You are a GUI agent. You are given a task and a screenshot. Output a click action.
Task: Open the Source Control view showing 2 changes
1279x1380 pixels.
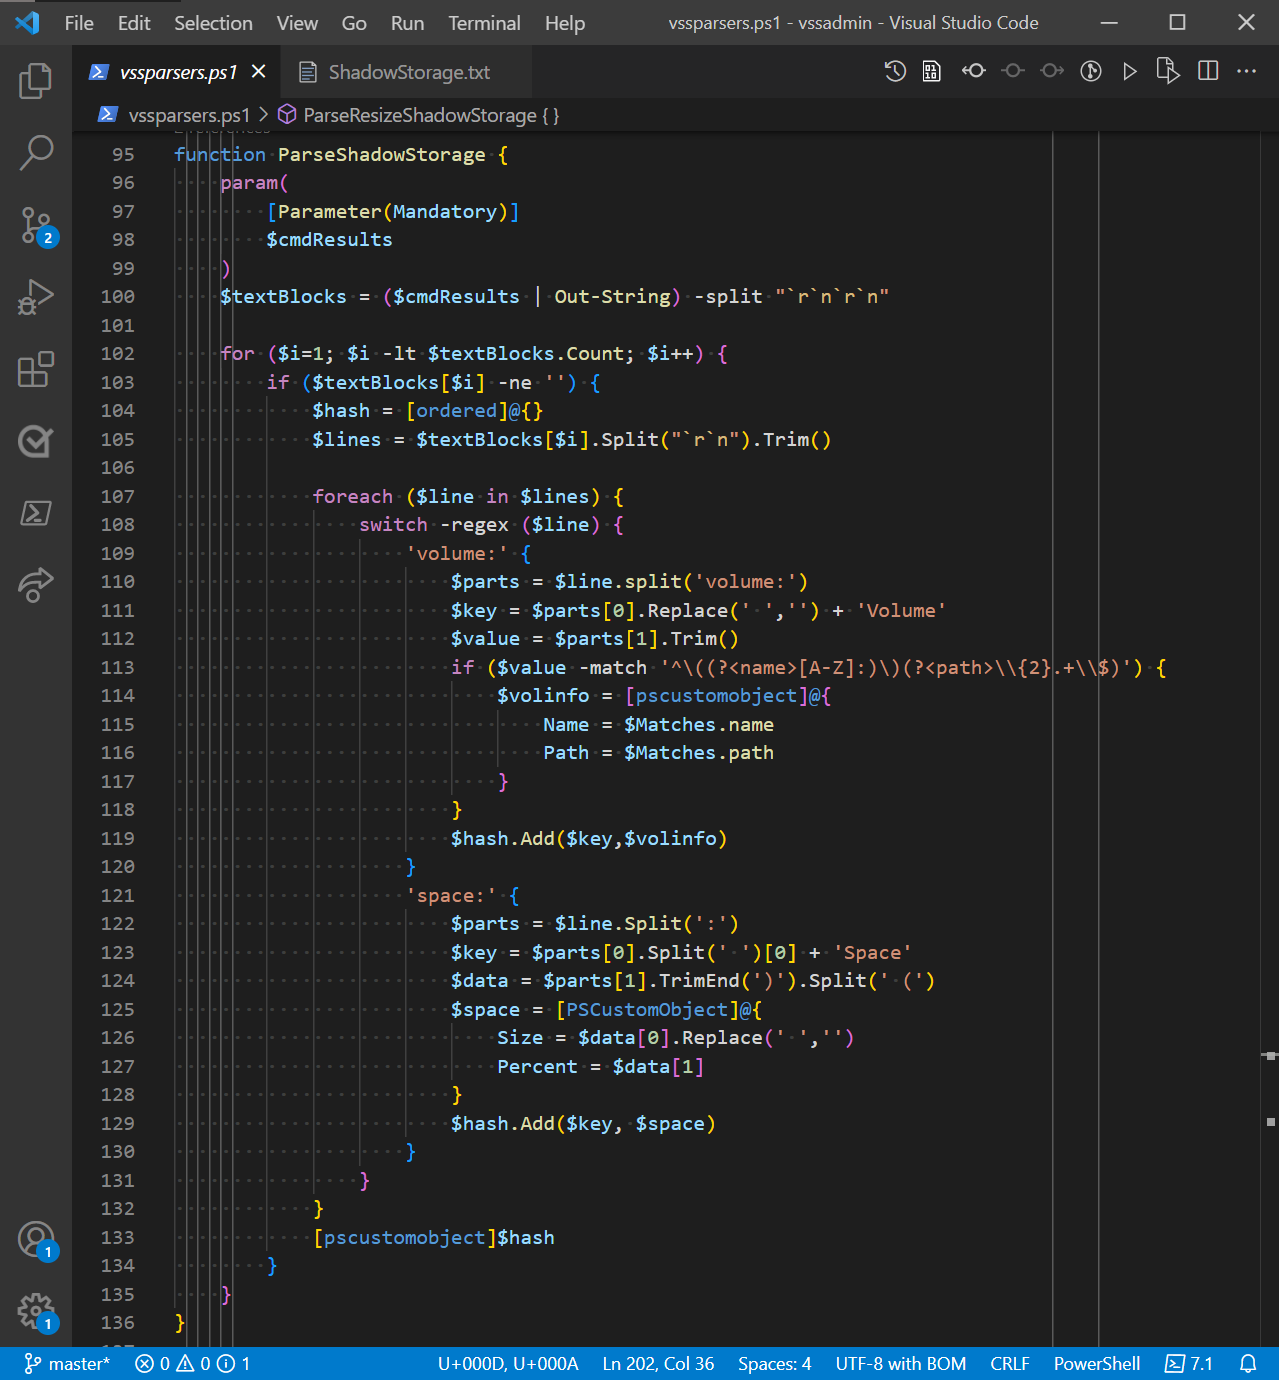37,226
